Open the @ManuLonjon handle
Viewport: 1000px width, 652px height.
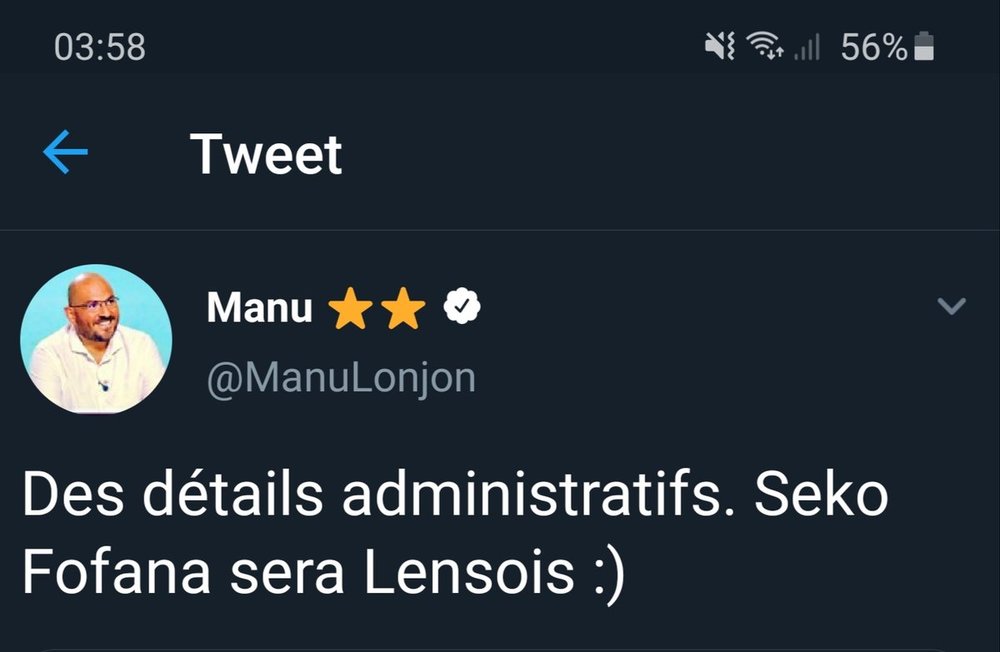coord(341,378)
